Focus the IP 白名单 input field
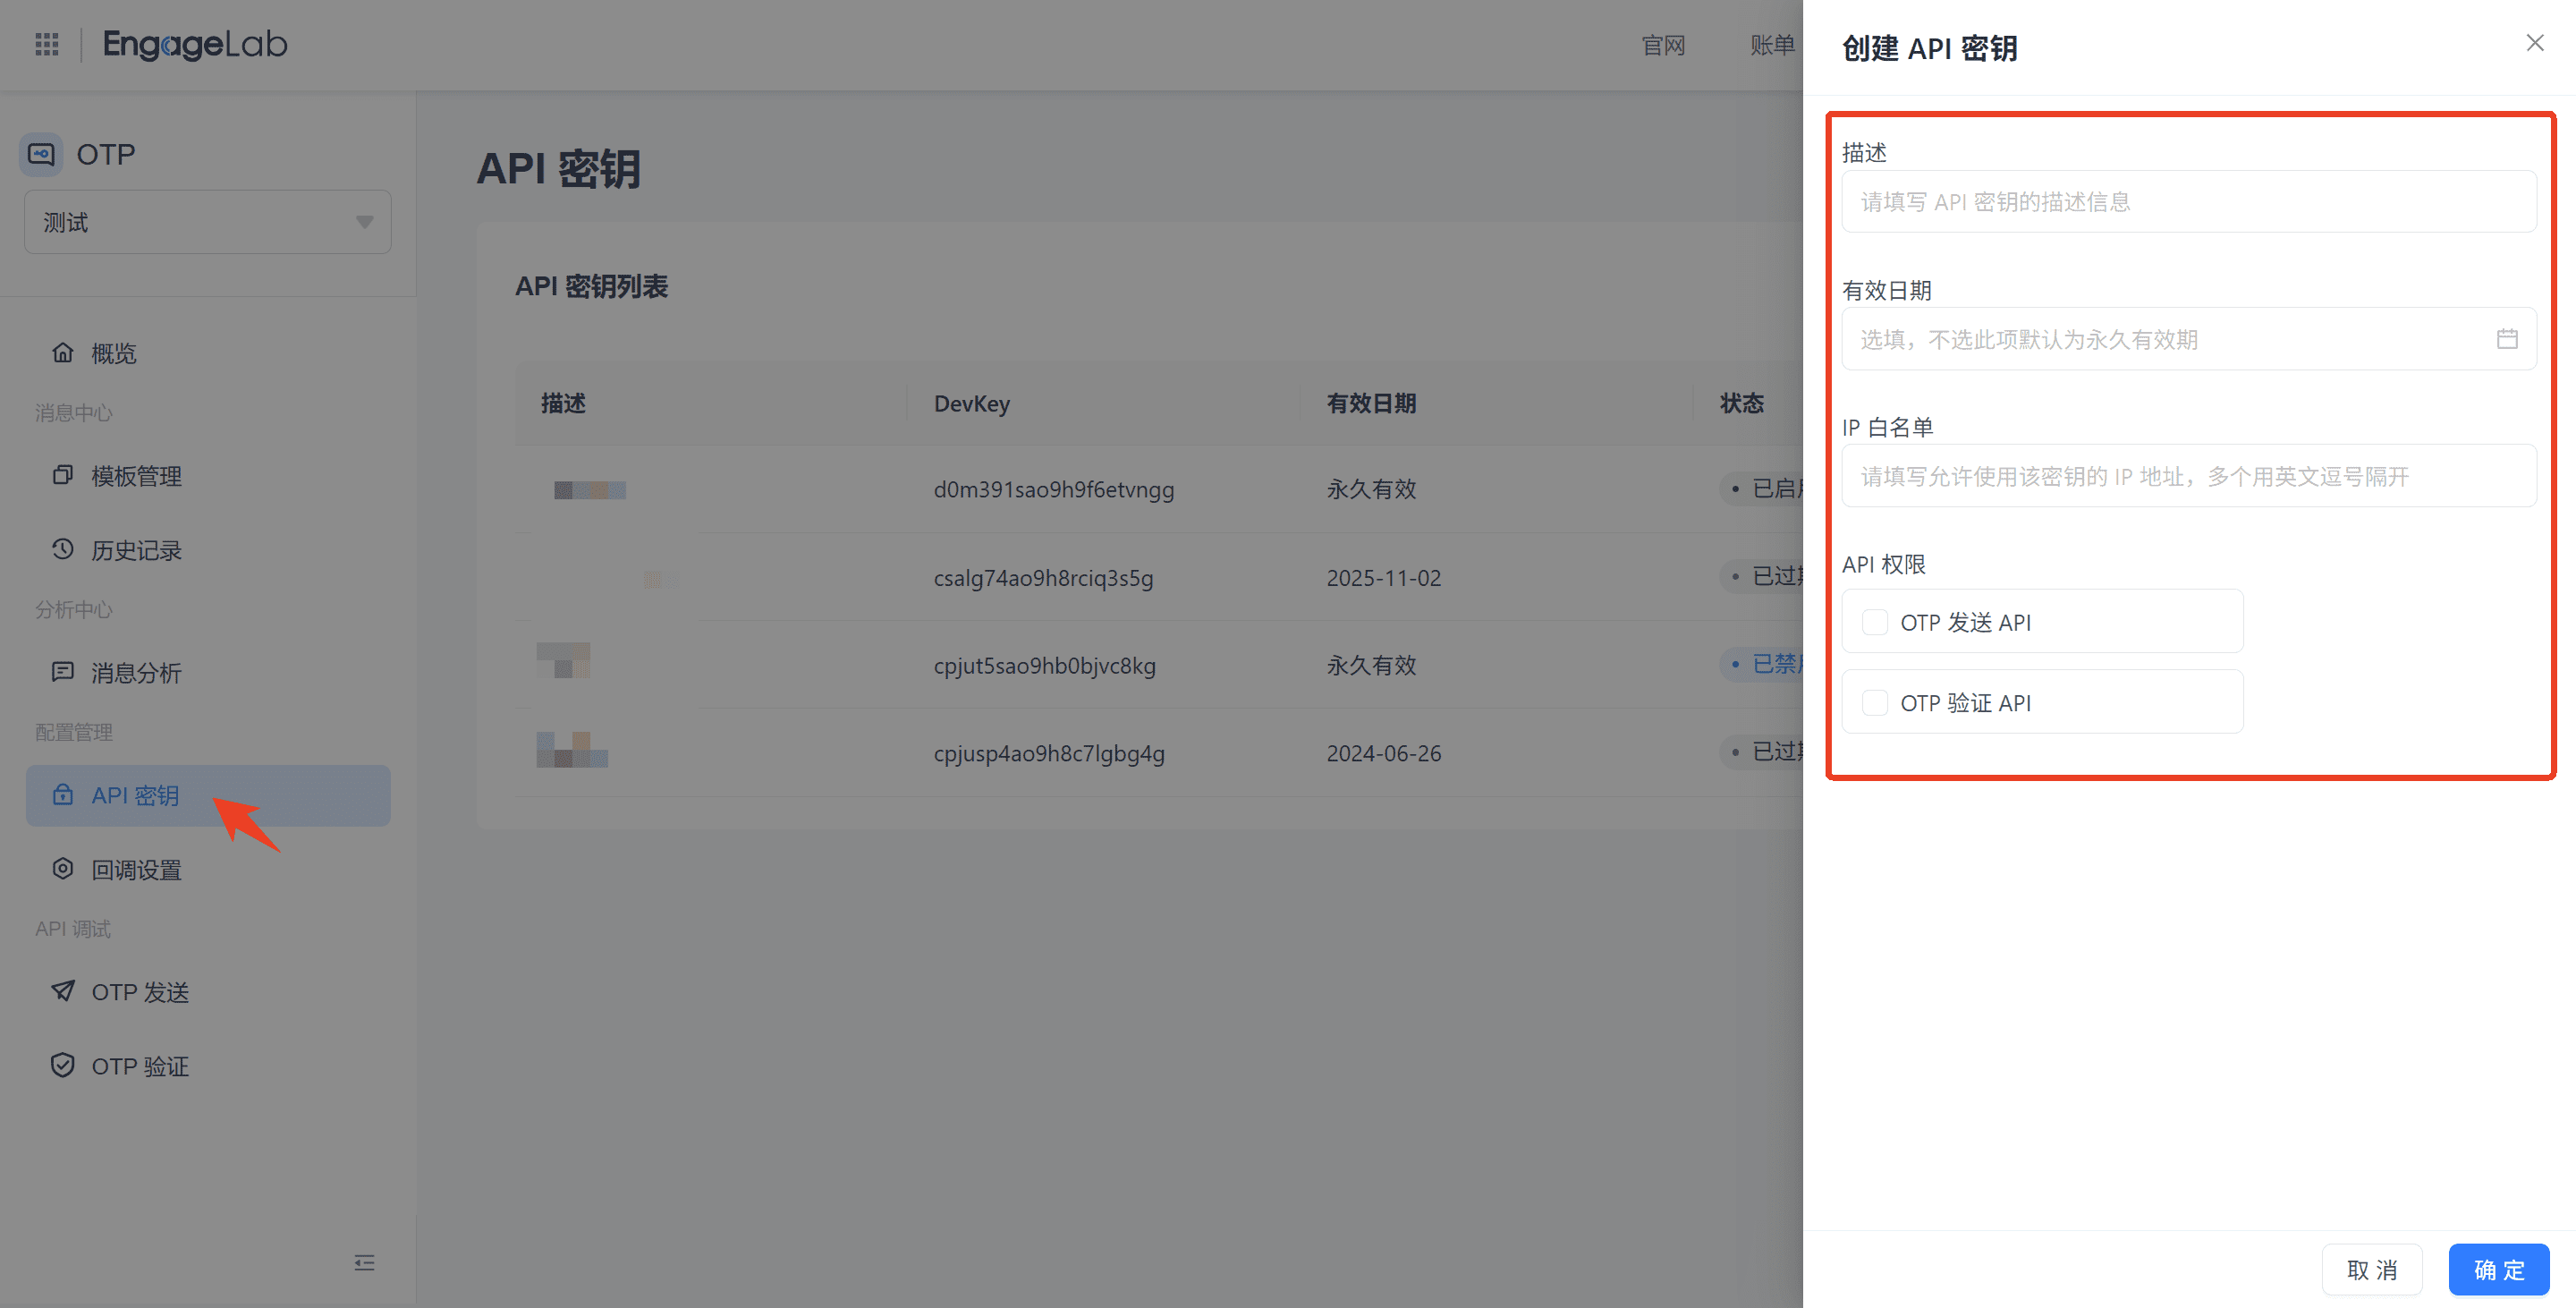2576x1308 pixels. (2189, 476)
